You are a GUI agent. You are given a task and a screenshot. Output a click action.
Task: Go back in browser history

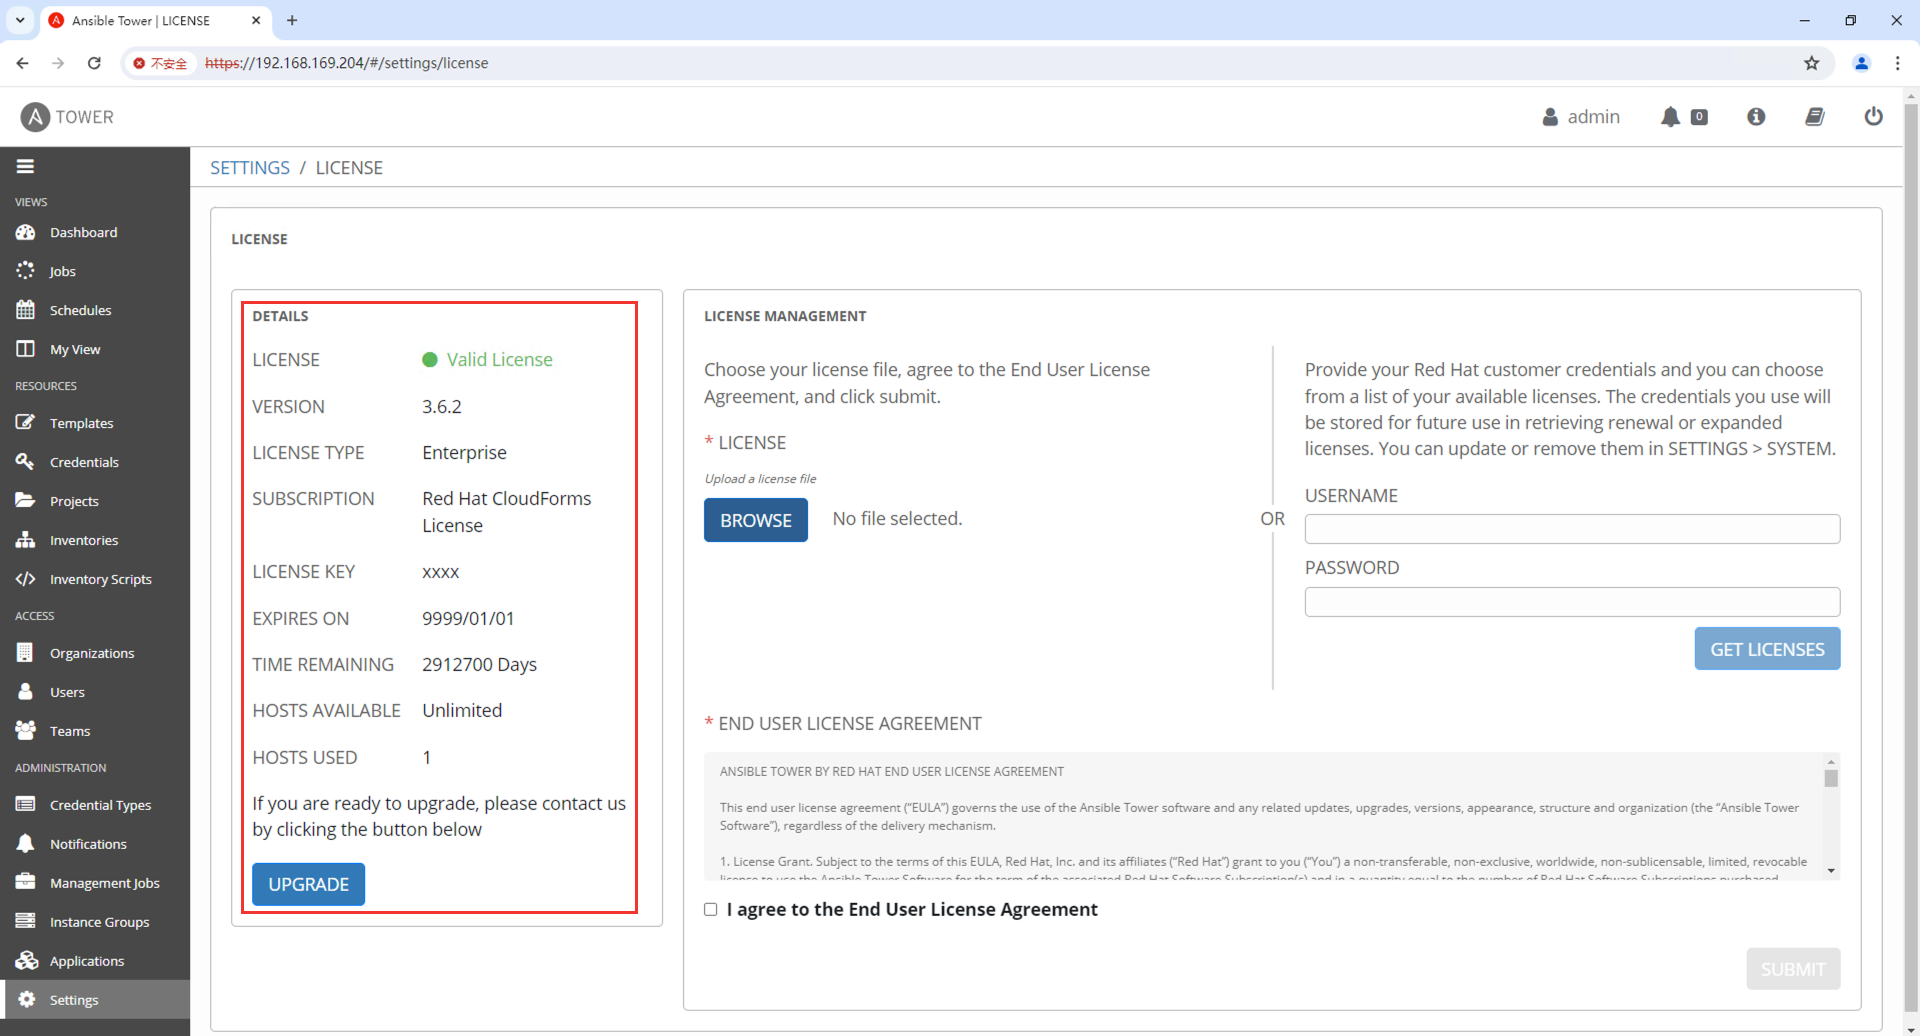point(22,63)
